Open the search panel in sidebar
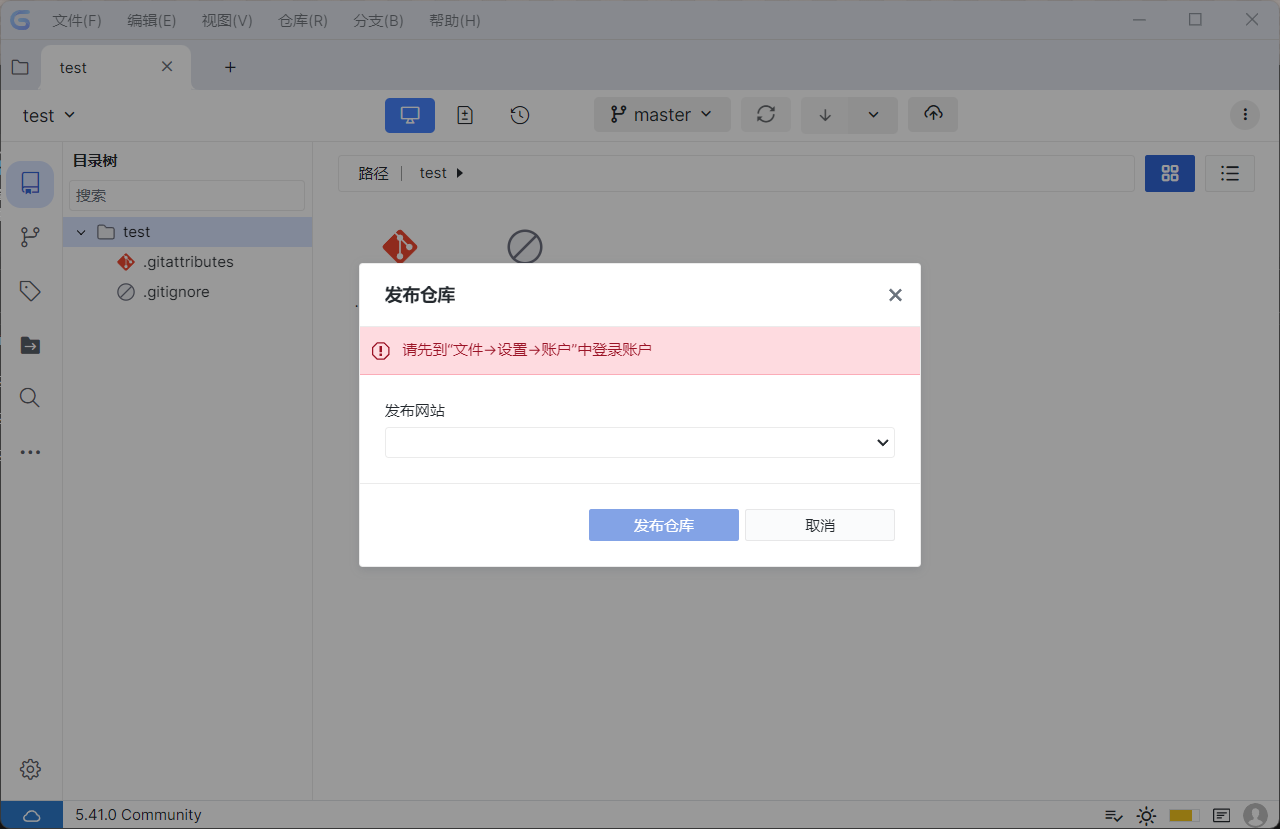 point(29,397)
